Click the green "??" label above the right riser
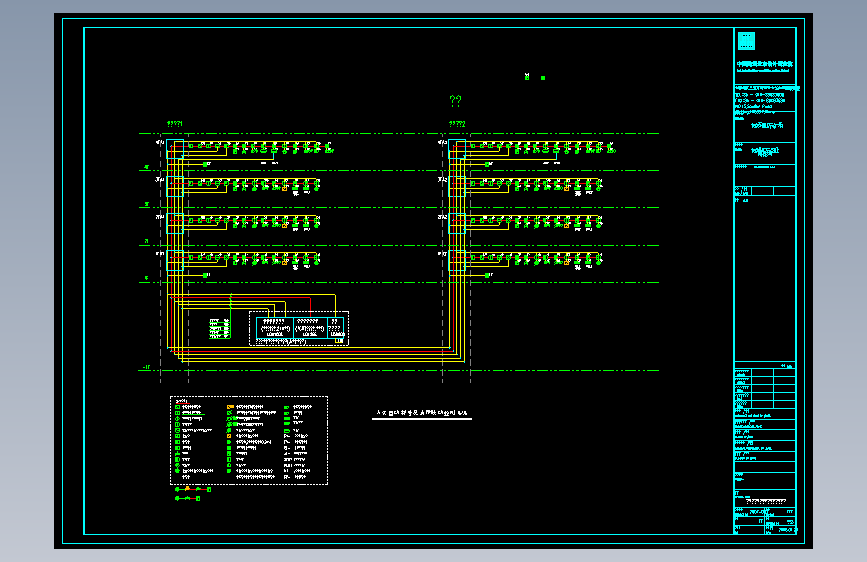The width and height of the screenshot is (867, 562). coord(455,101)
